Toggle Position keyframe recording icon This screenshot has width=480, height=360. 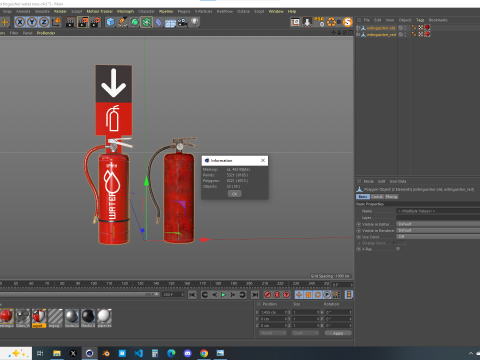coord(299,295)
